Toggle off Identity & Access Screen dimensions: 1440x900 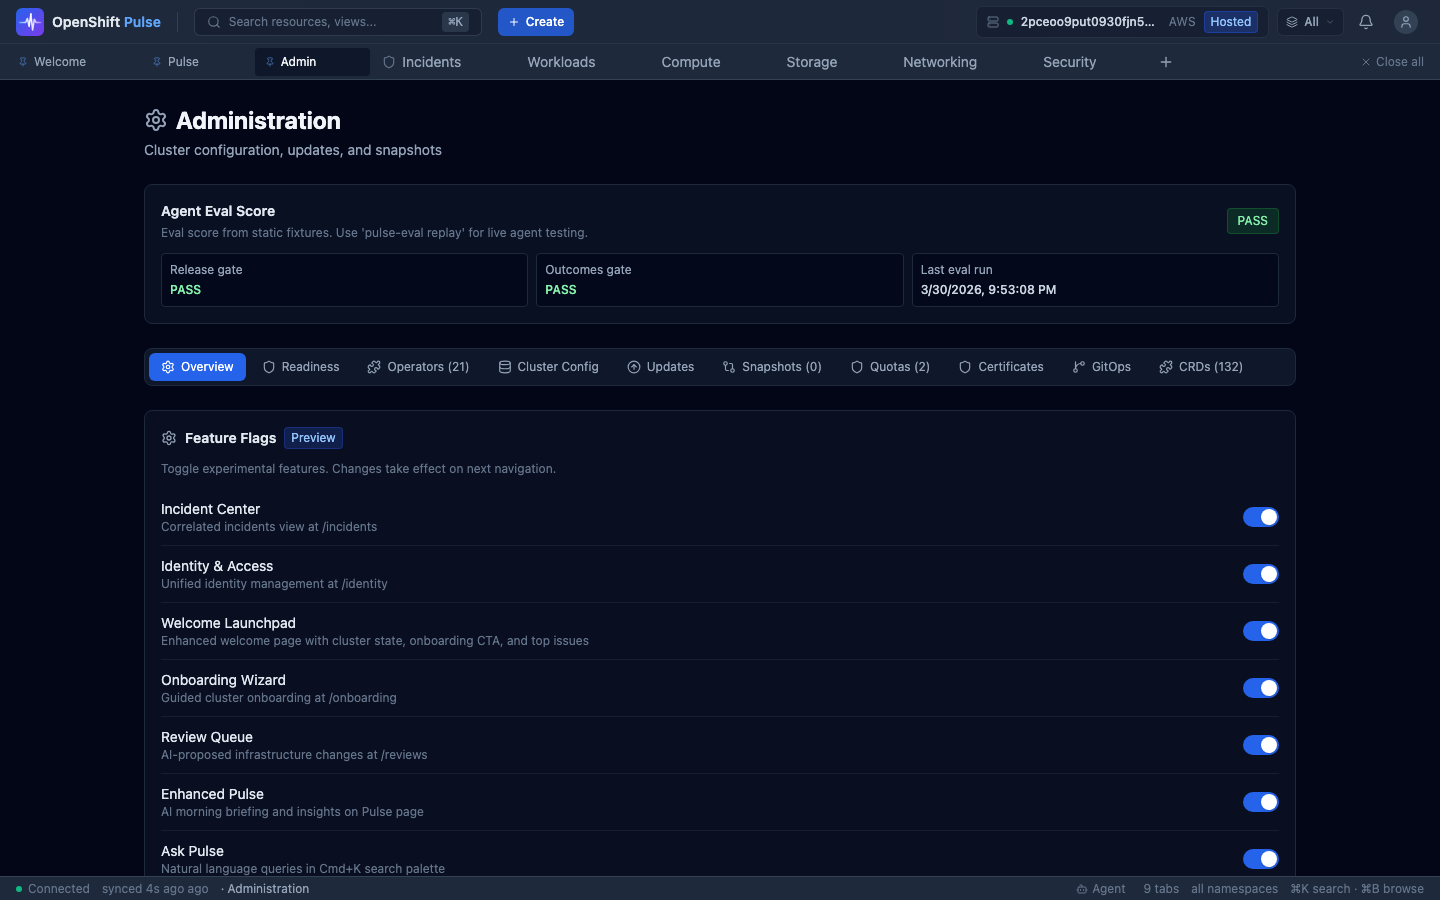click(1260, 574)
